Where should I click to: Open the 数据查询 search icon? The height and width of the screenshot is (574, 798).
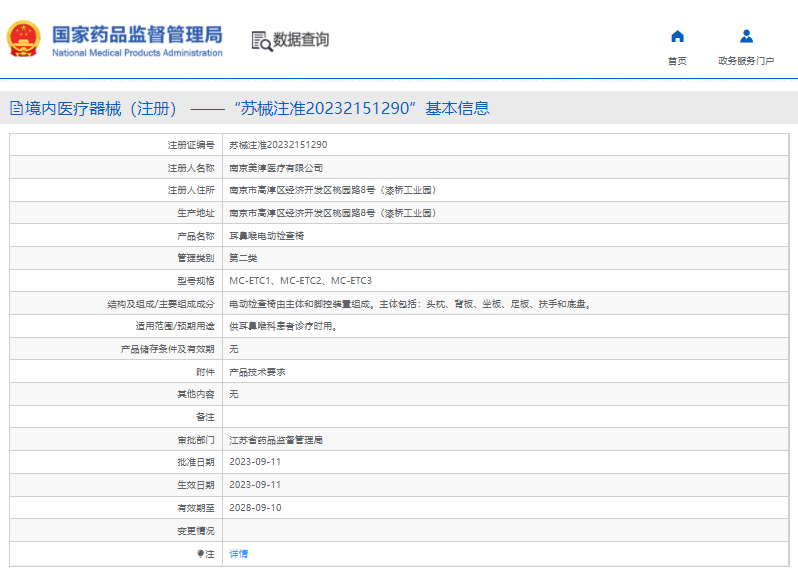click(x=262, y=41)
